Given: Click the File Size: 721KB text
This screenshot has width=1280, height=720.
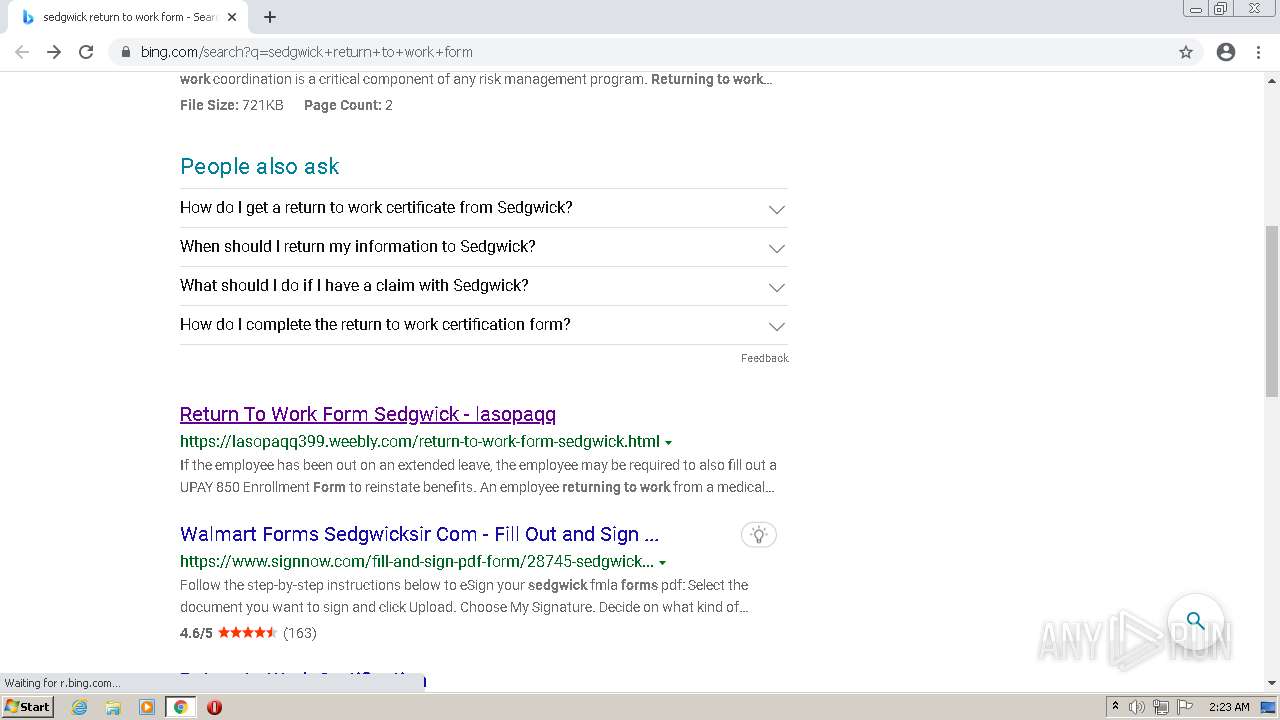Looking at the screenshot, I should [232, 105].
